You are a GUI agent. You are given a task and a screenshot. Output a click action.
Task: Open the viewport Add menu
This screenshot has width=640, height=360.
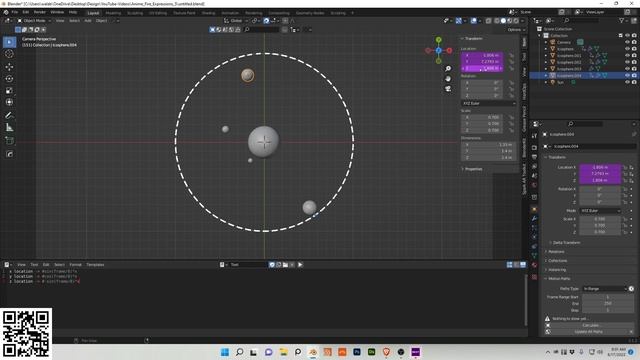(88, 20)
